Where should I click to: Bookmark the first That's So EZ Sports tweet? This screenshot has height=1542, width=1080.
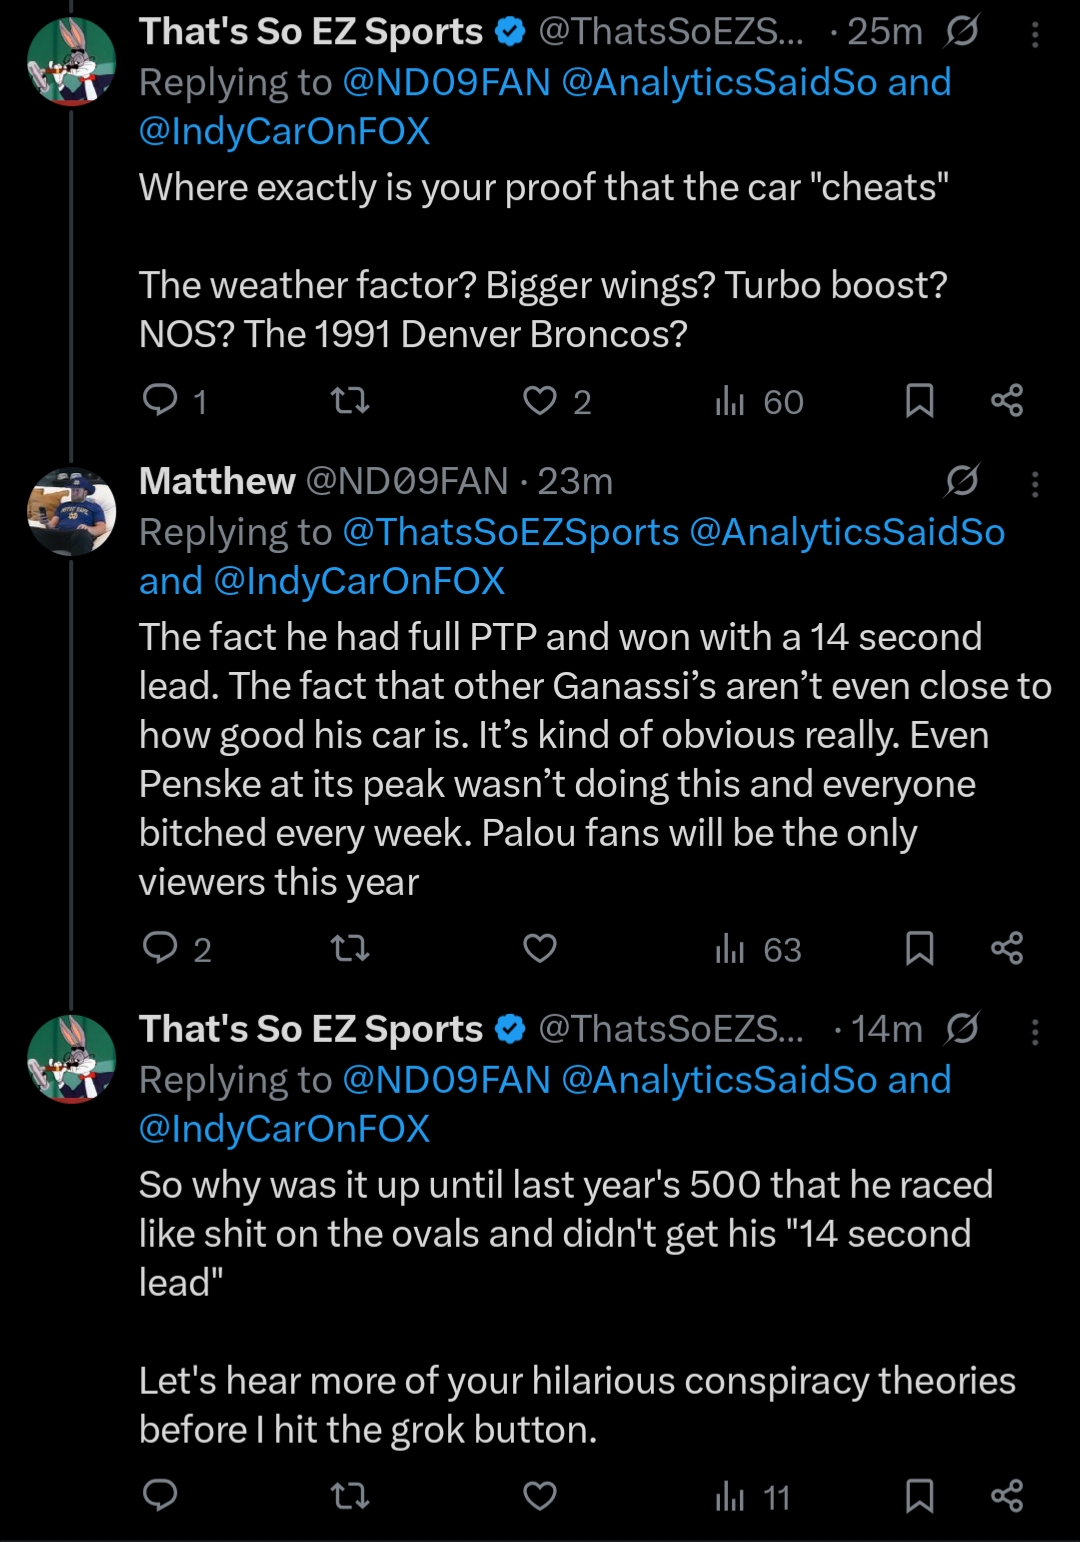(x=919, y=401)
